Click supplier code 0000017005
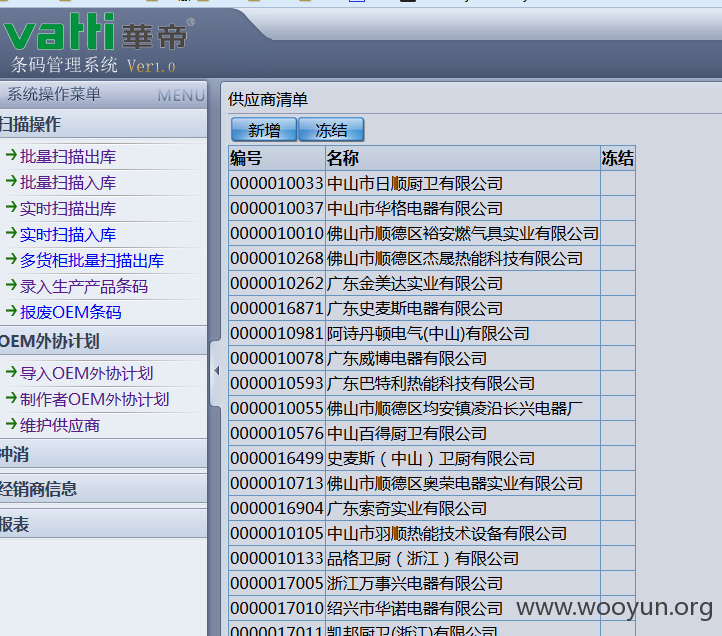This screenshot has width=722, height=636. coord(277,583)
